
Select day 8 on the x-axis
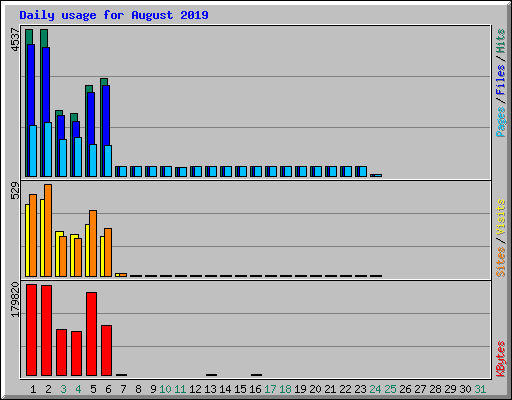(138, 389)
